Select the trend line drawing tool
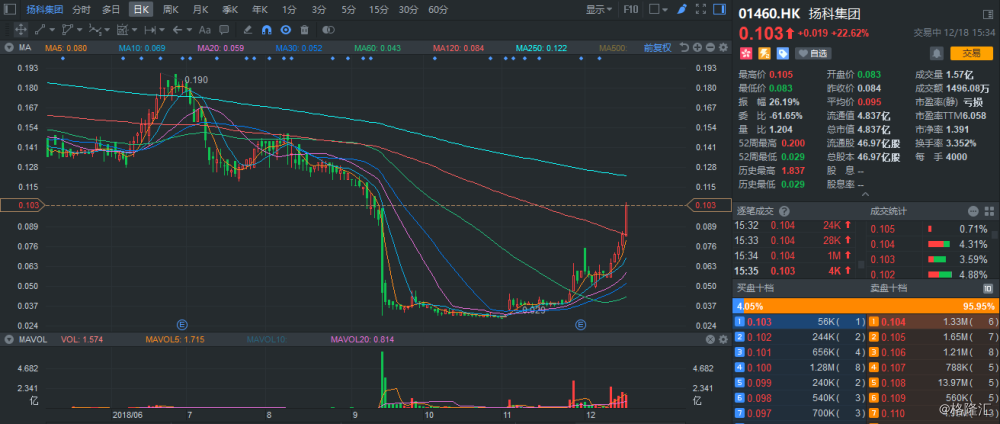 (40, 29)
